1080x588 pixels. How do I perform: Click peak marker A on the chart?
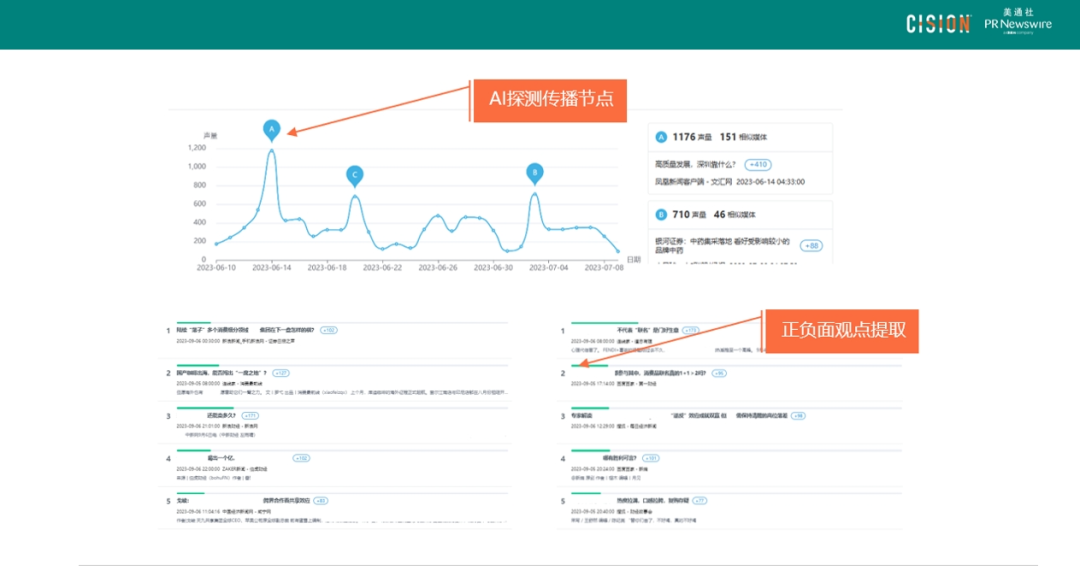[x=271, y=129]
